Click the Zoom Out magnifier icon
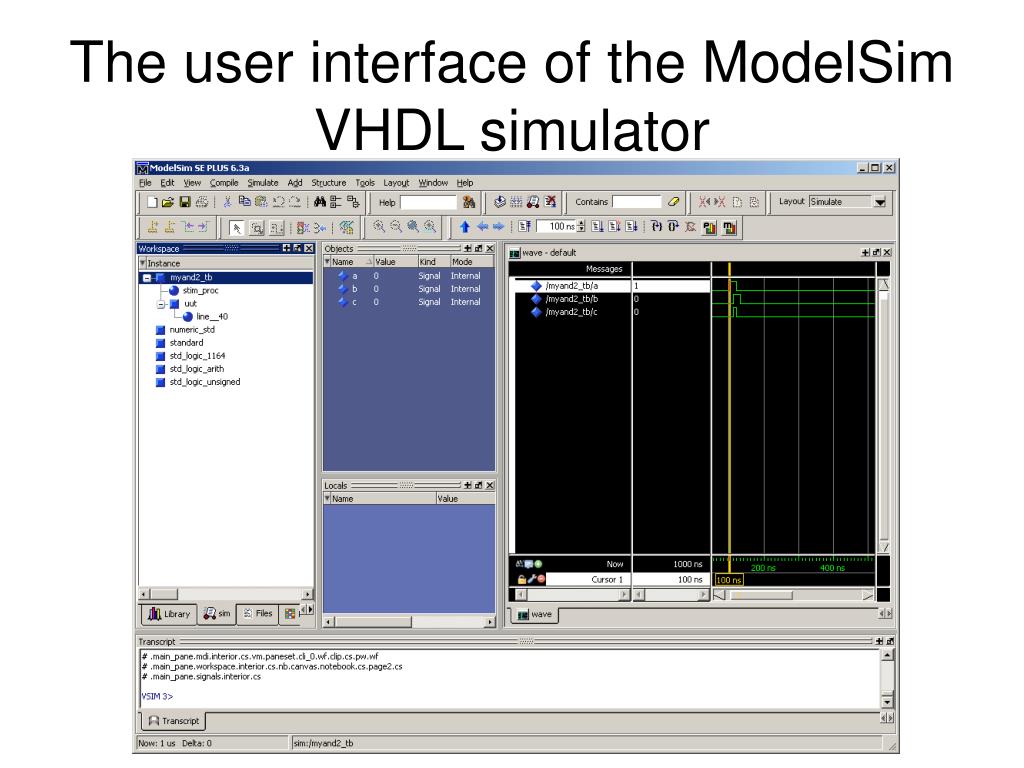This screenshot has height=768, width=1024. (x=396, y=227)
